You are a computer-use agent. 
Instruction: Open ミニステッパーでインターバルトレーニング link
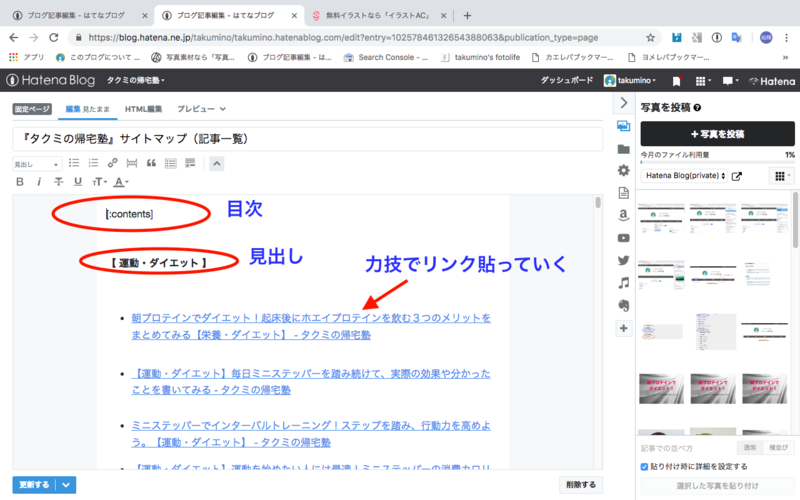(311, 434)
